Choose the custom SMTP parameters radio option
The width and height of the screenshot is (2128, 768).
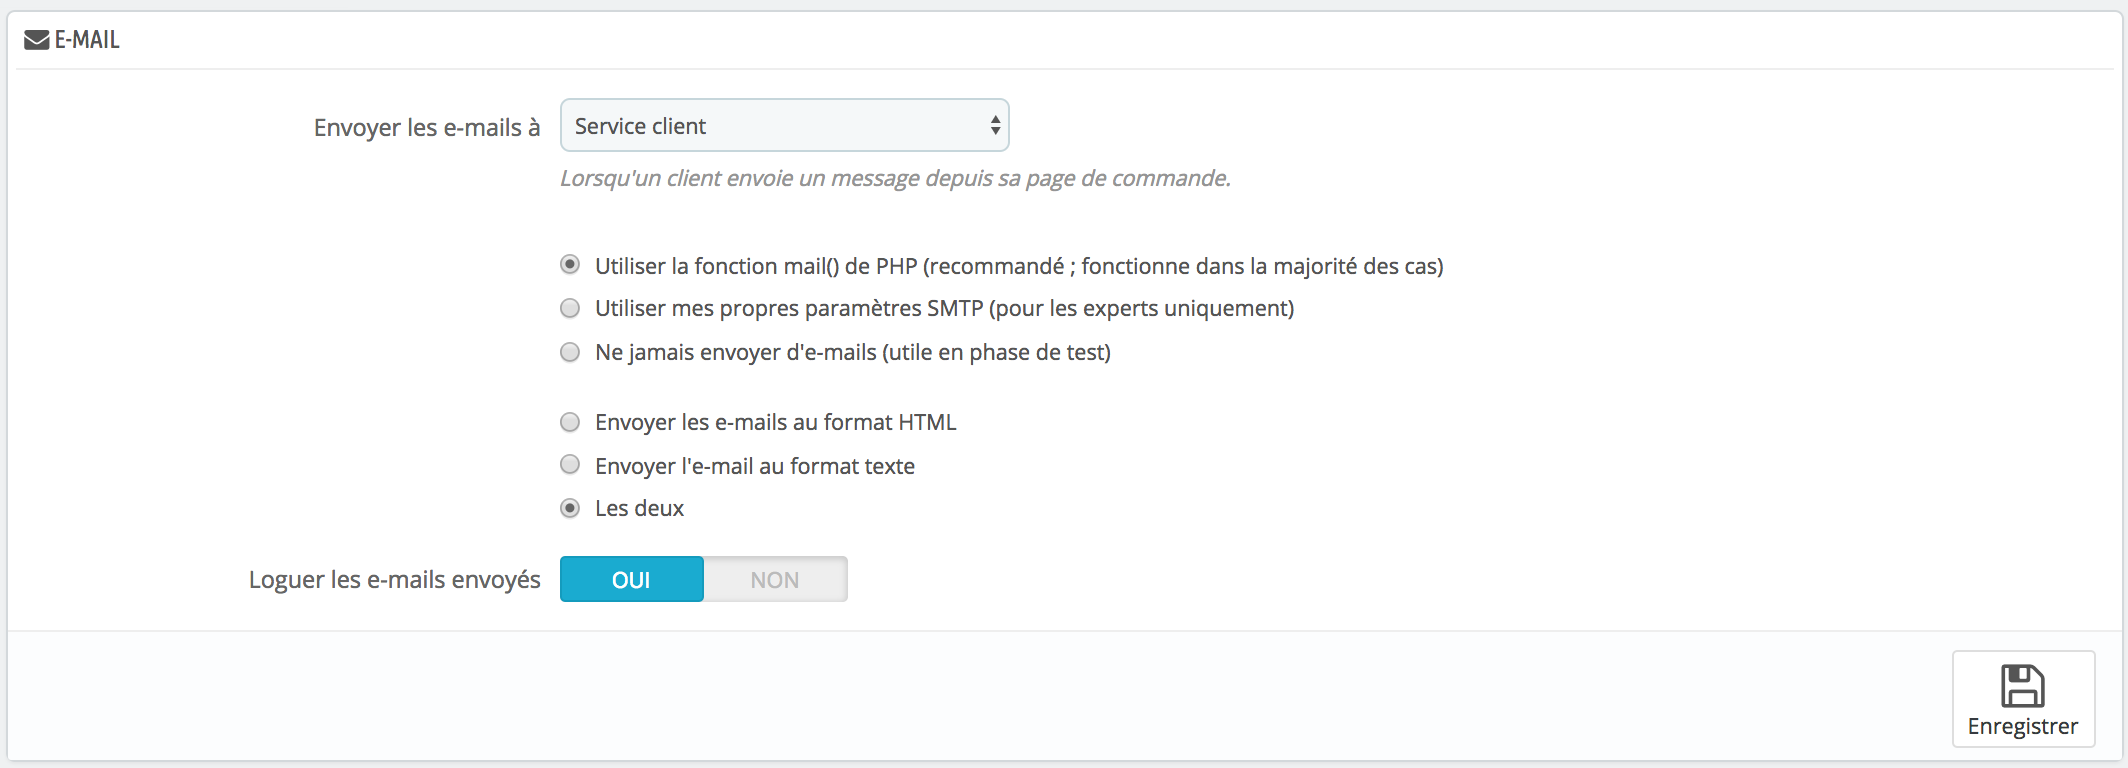(x=570, y=308)
